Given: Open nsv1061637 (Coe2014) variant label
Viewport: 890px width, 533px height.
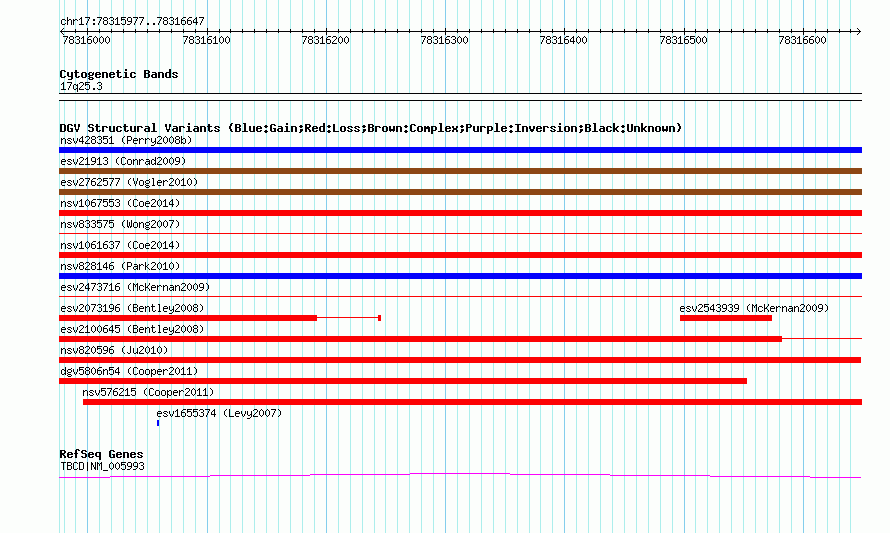Looking at the screenshot, I should click(x=120, y=245).
